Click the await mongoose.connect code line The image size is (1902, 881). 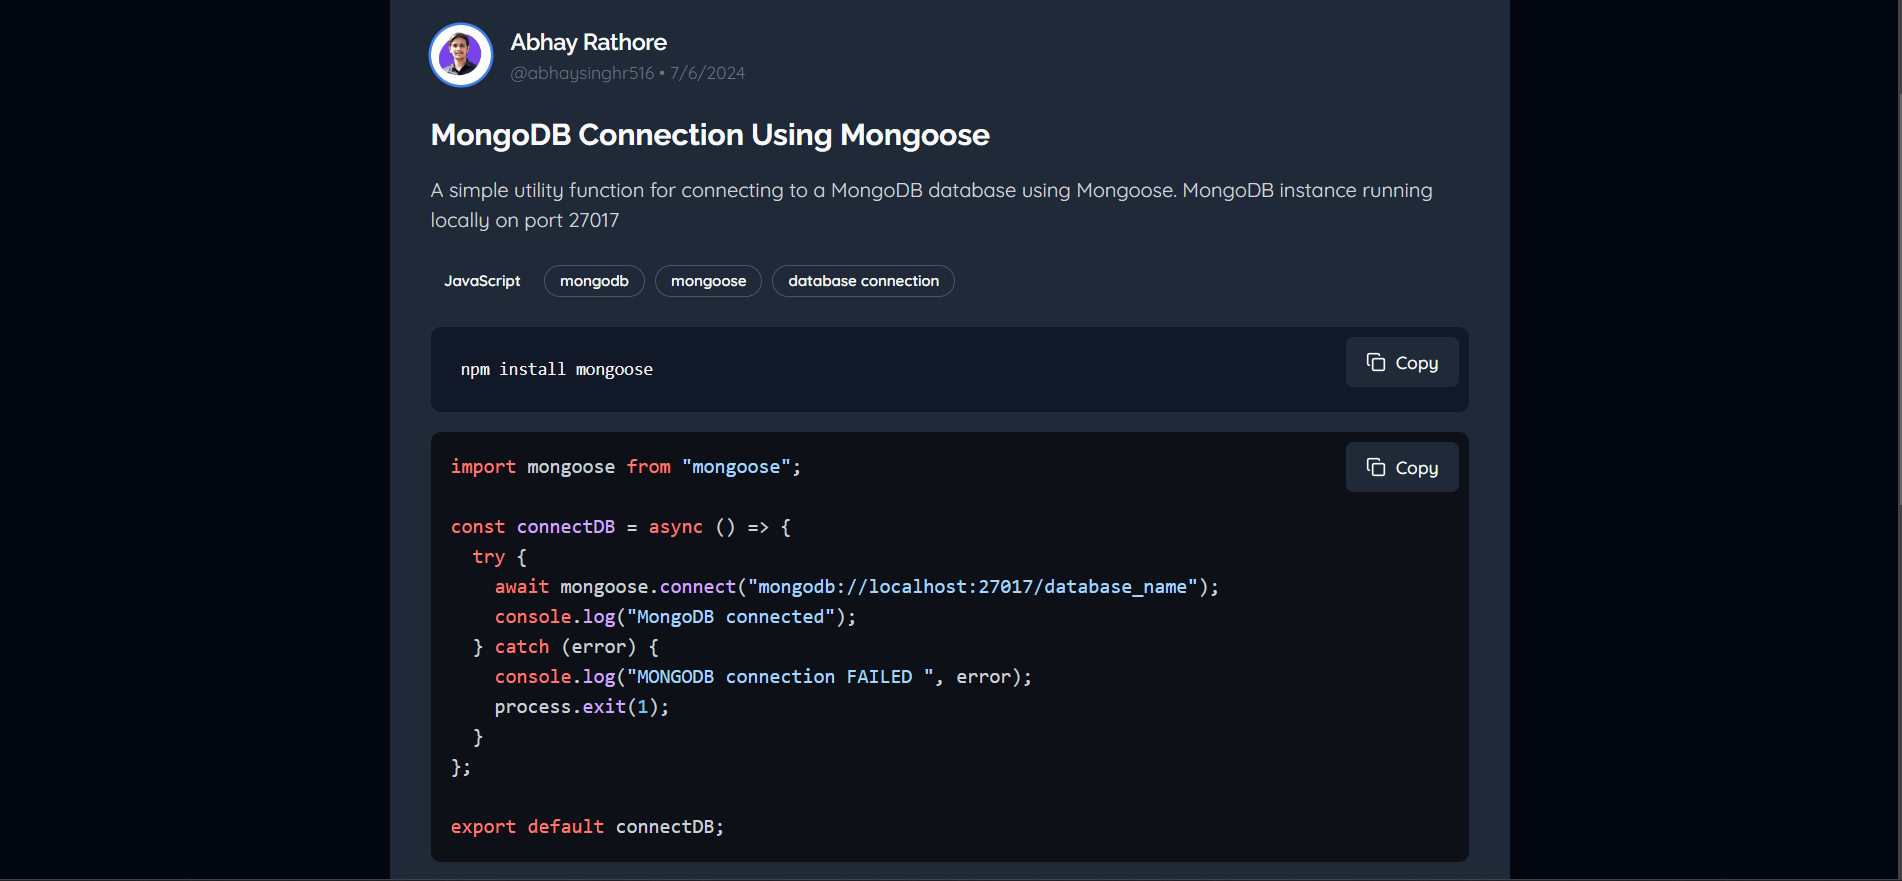(857, 587)
